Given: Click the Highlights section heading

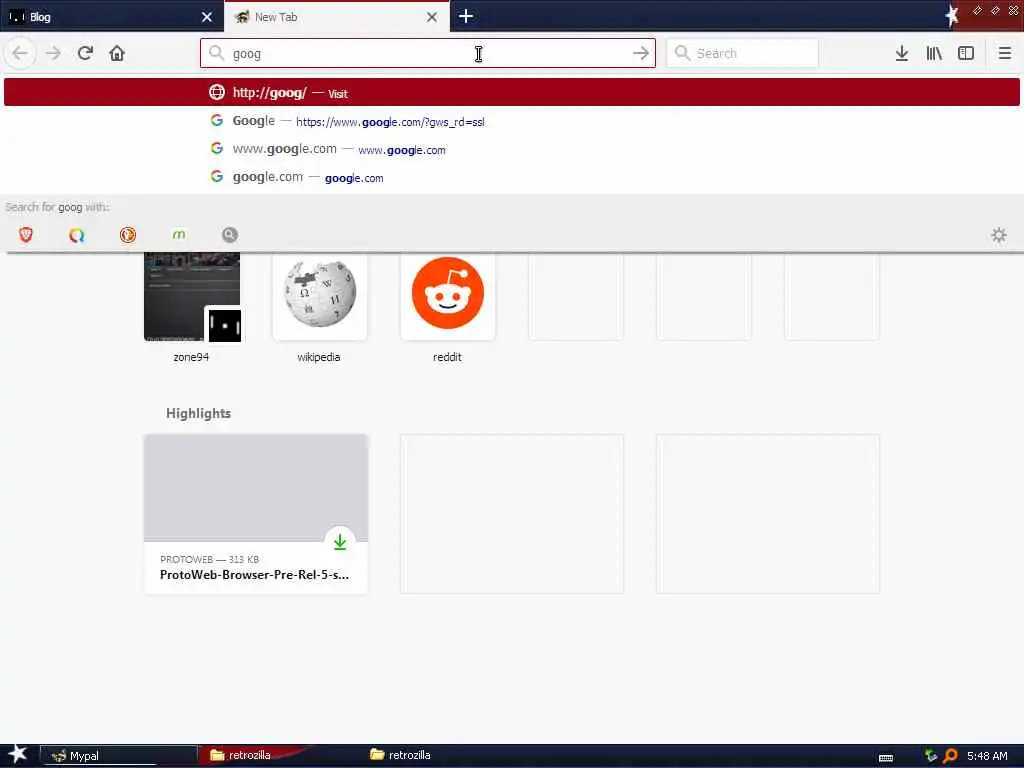Looking at the screenshot, I should tap(199, 413).
